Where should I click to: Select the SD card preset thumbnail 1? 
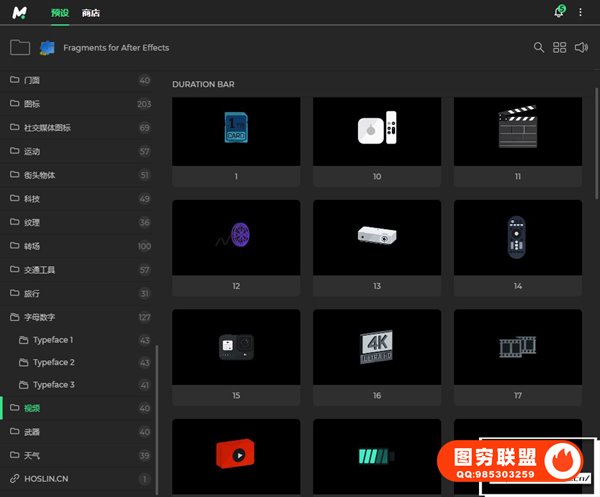(x=236, y=131)
